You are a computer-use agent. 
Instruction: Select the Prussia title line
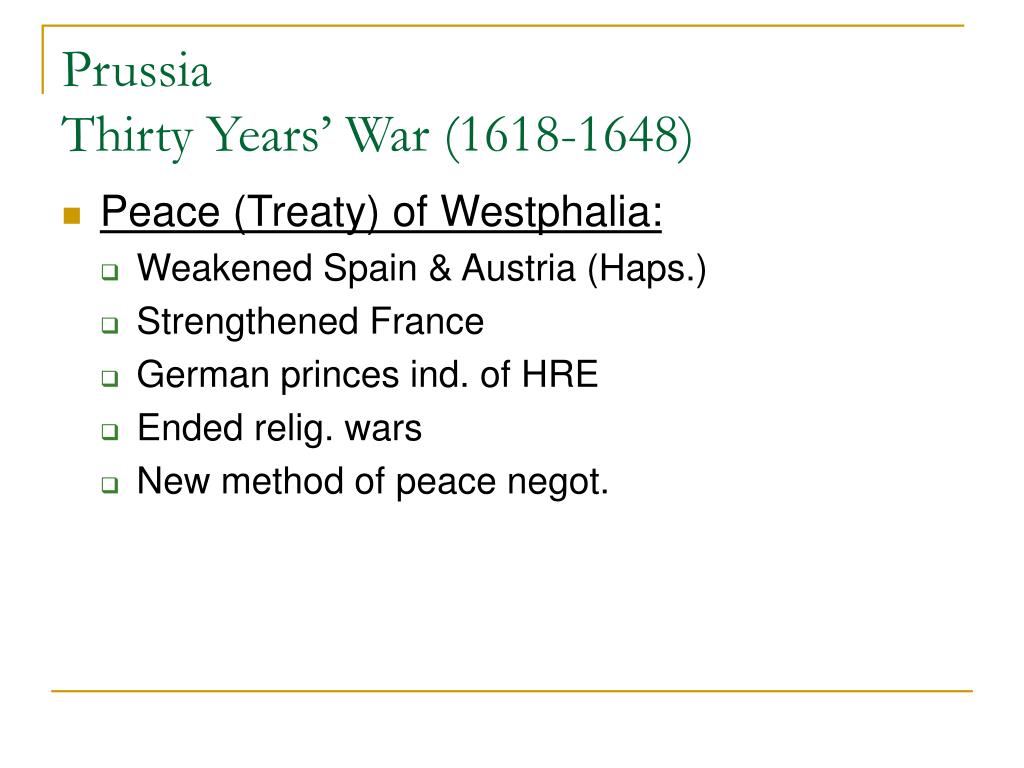pos(137,69)
